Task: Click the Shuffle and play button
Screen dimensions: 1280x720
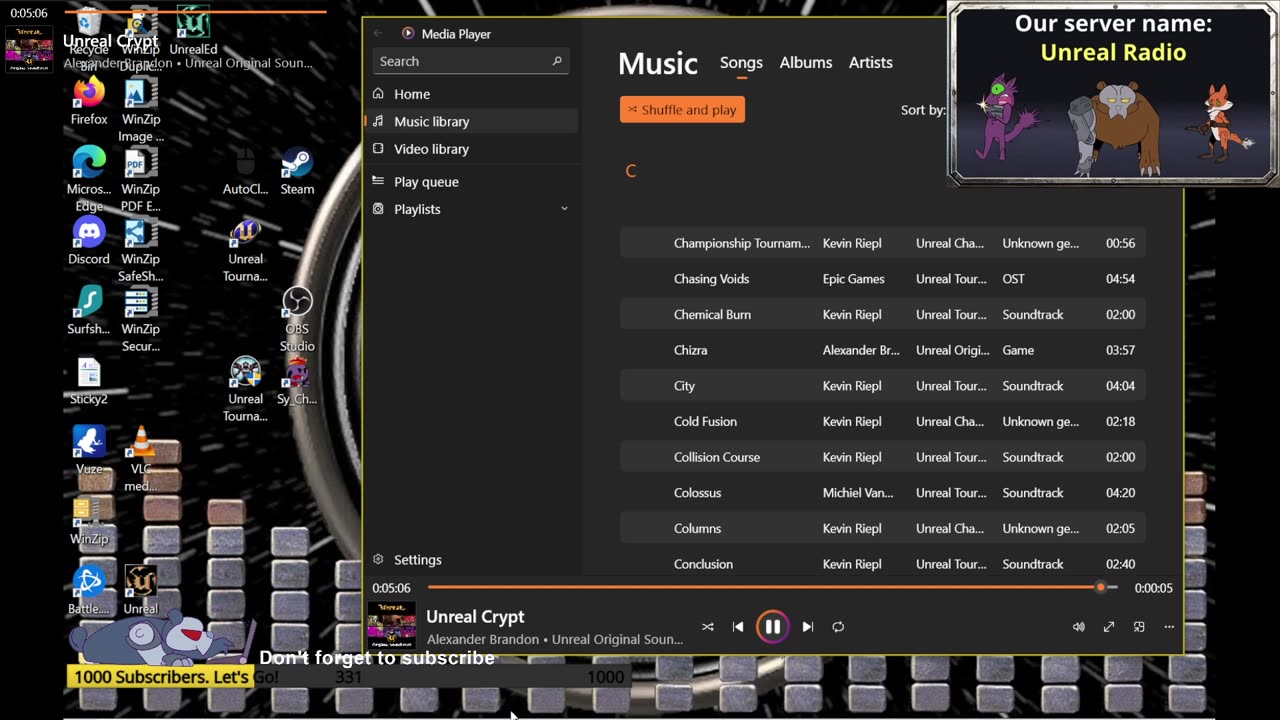Action: (x=682, y=110)
